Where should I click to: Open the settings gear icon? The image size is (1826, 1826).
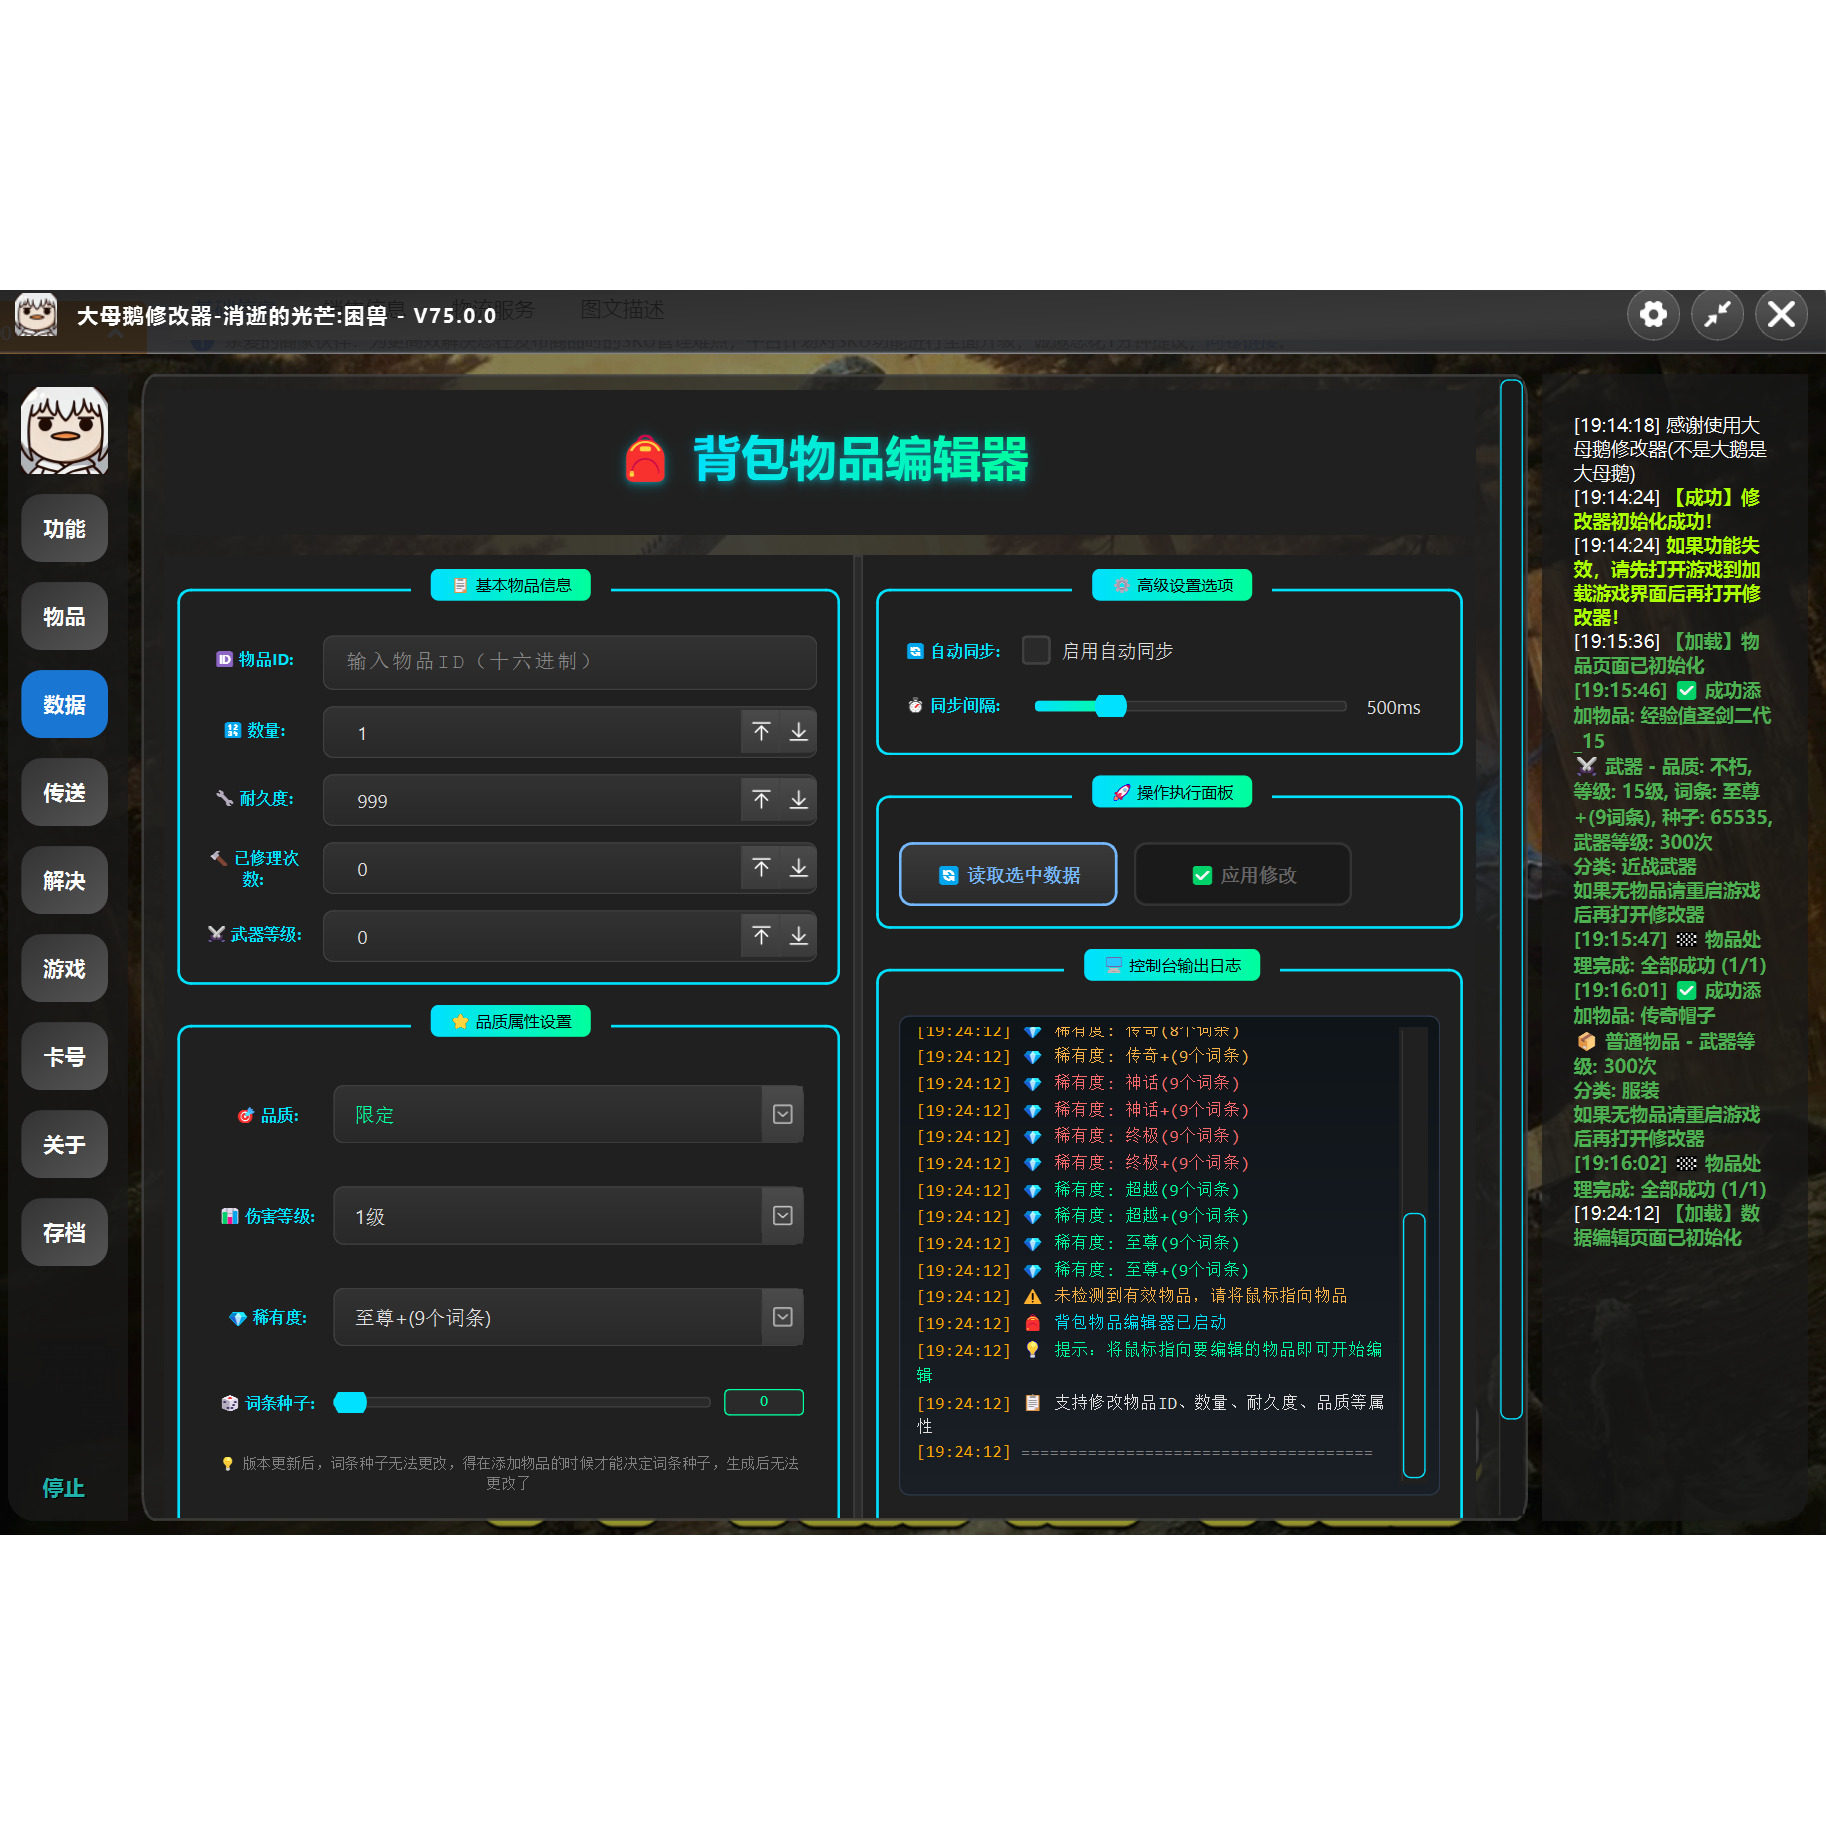pos(1653,315)
